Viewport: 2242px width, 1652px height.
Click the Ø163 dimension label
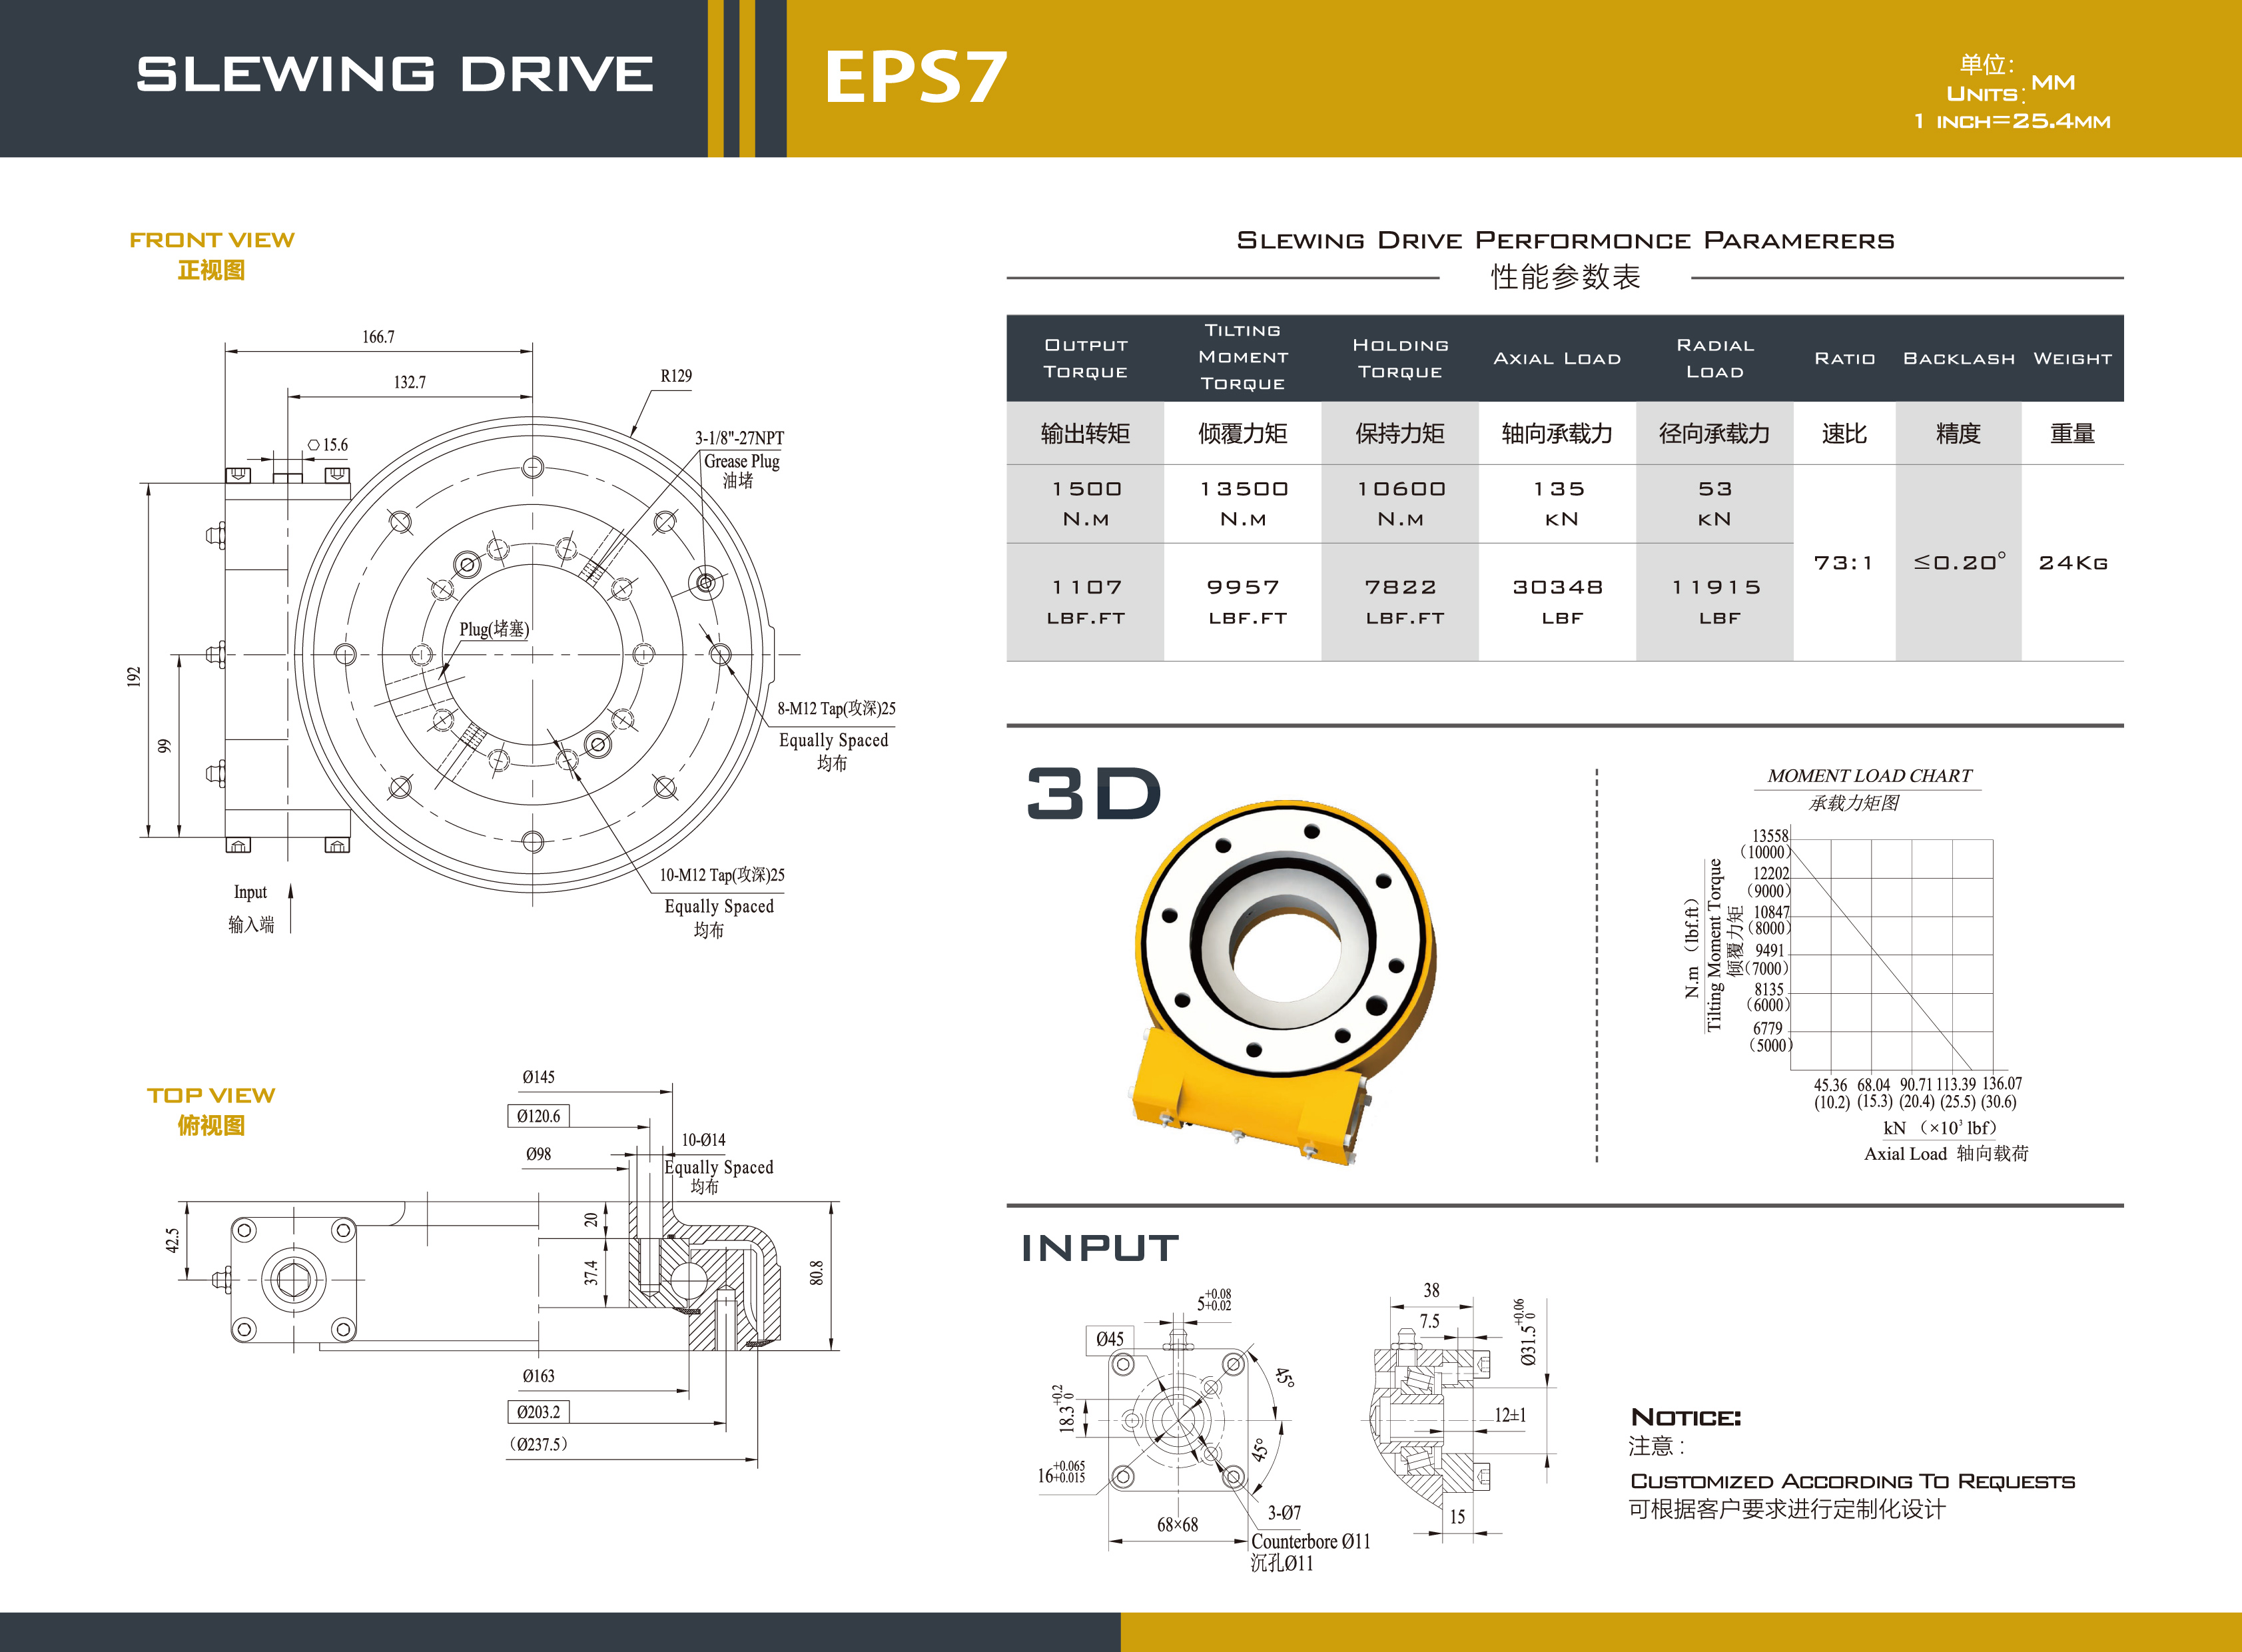pos(538,1376)
